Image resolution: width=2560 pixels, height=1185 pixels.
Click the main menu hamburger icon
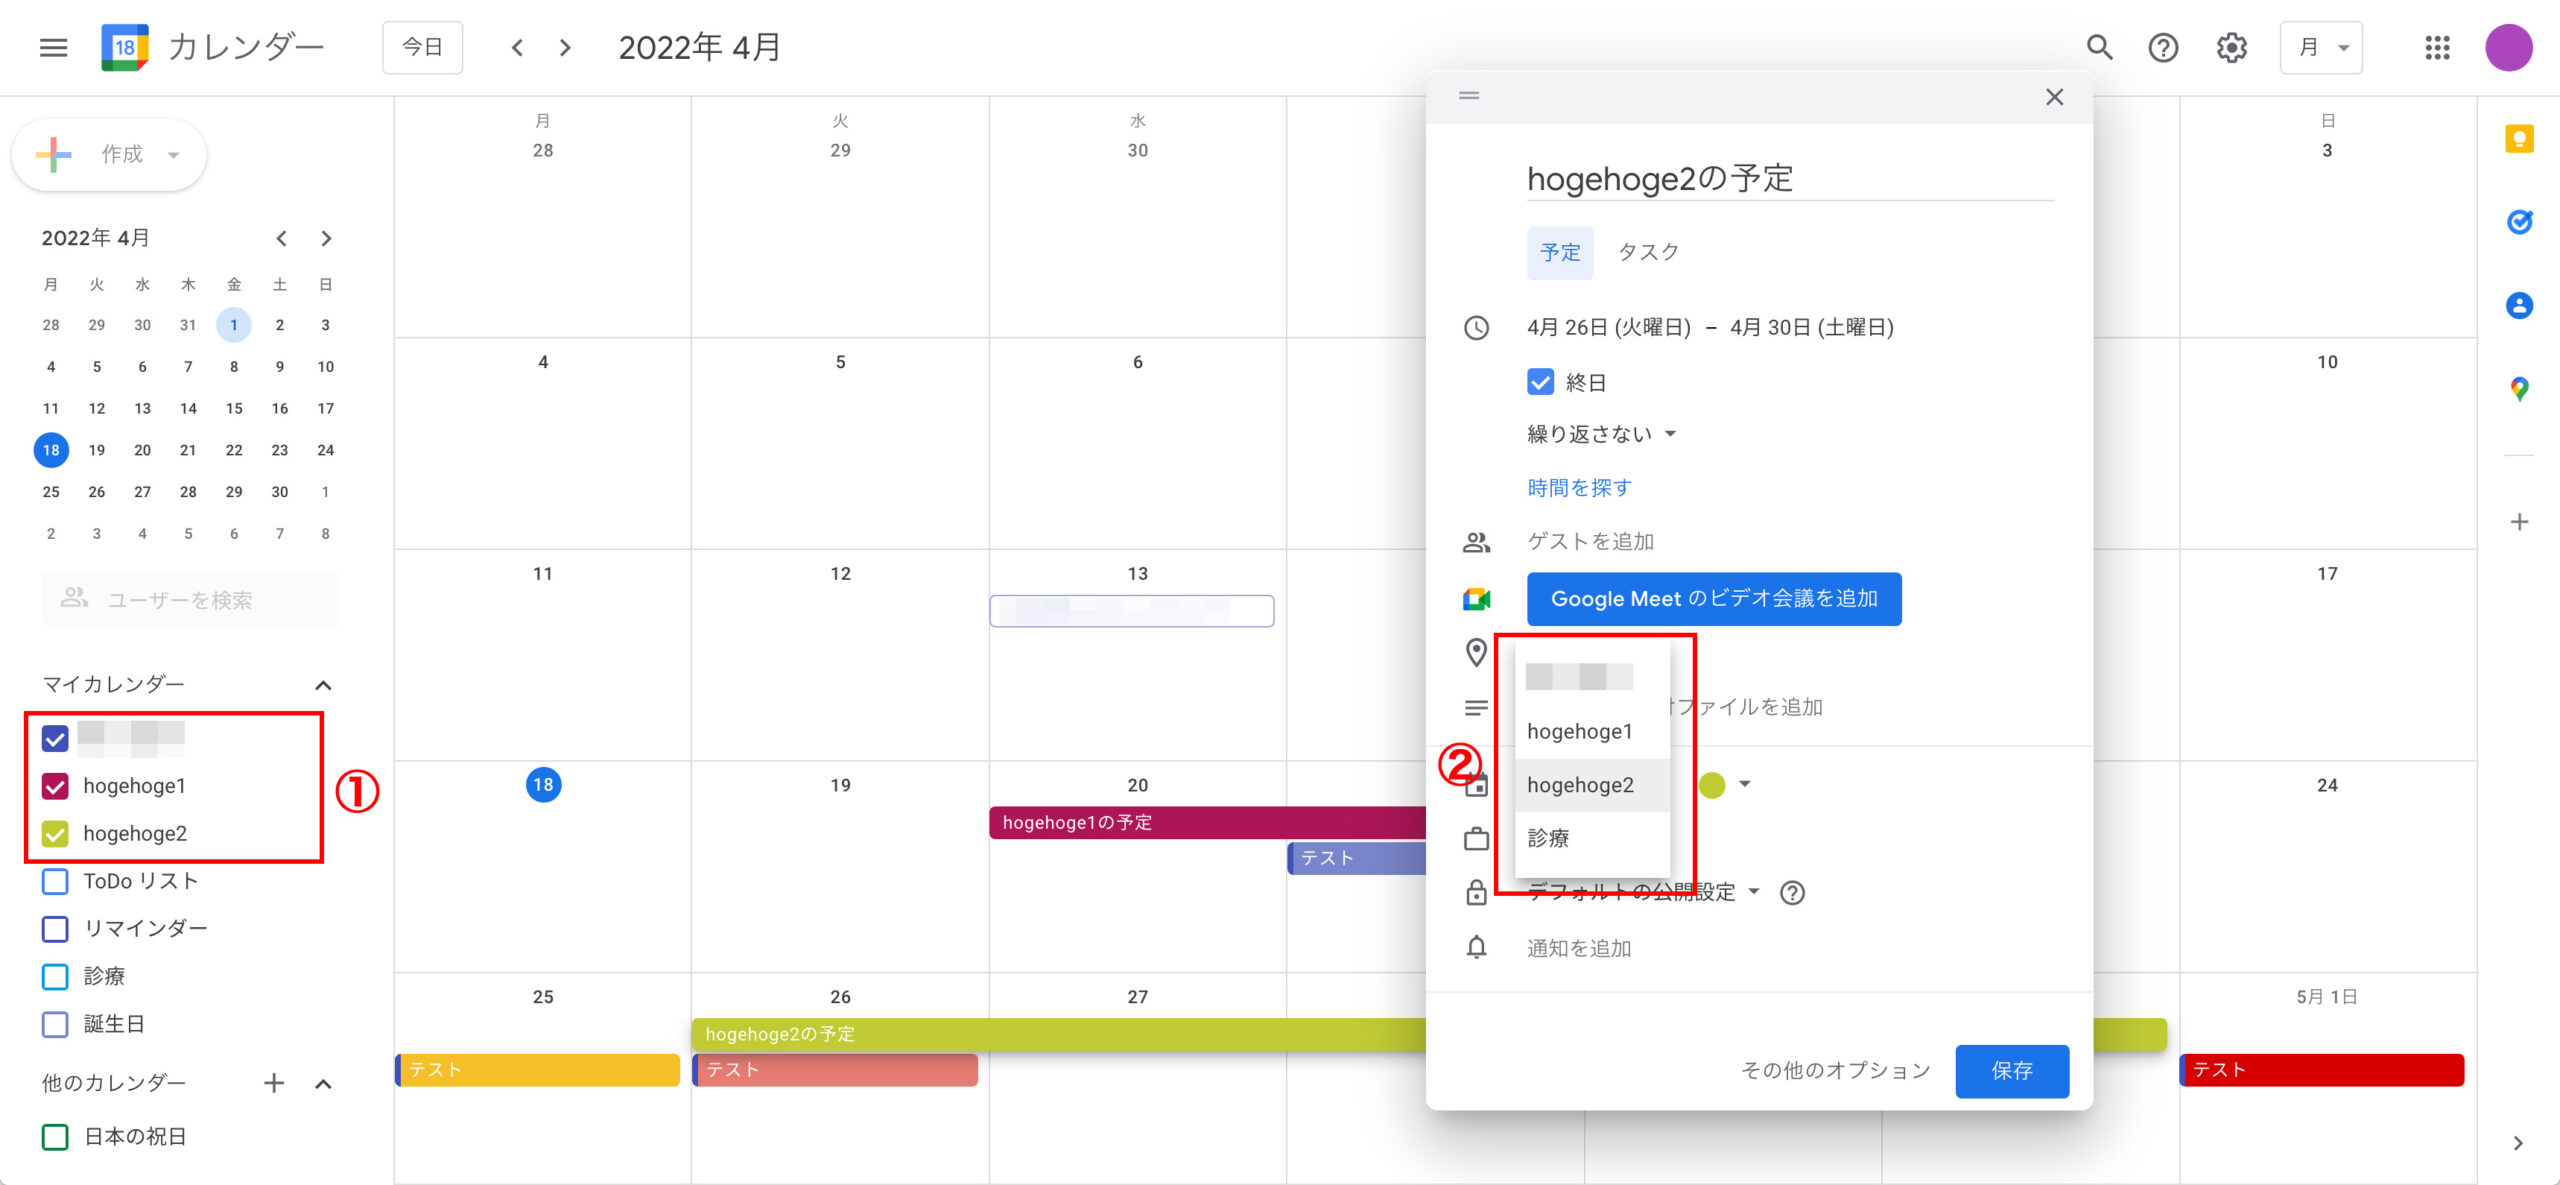(x=53, y=47)
